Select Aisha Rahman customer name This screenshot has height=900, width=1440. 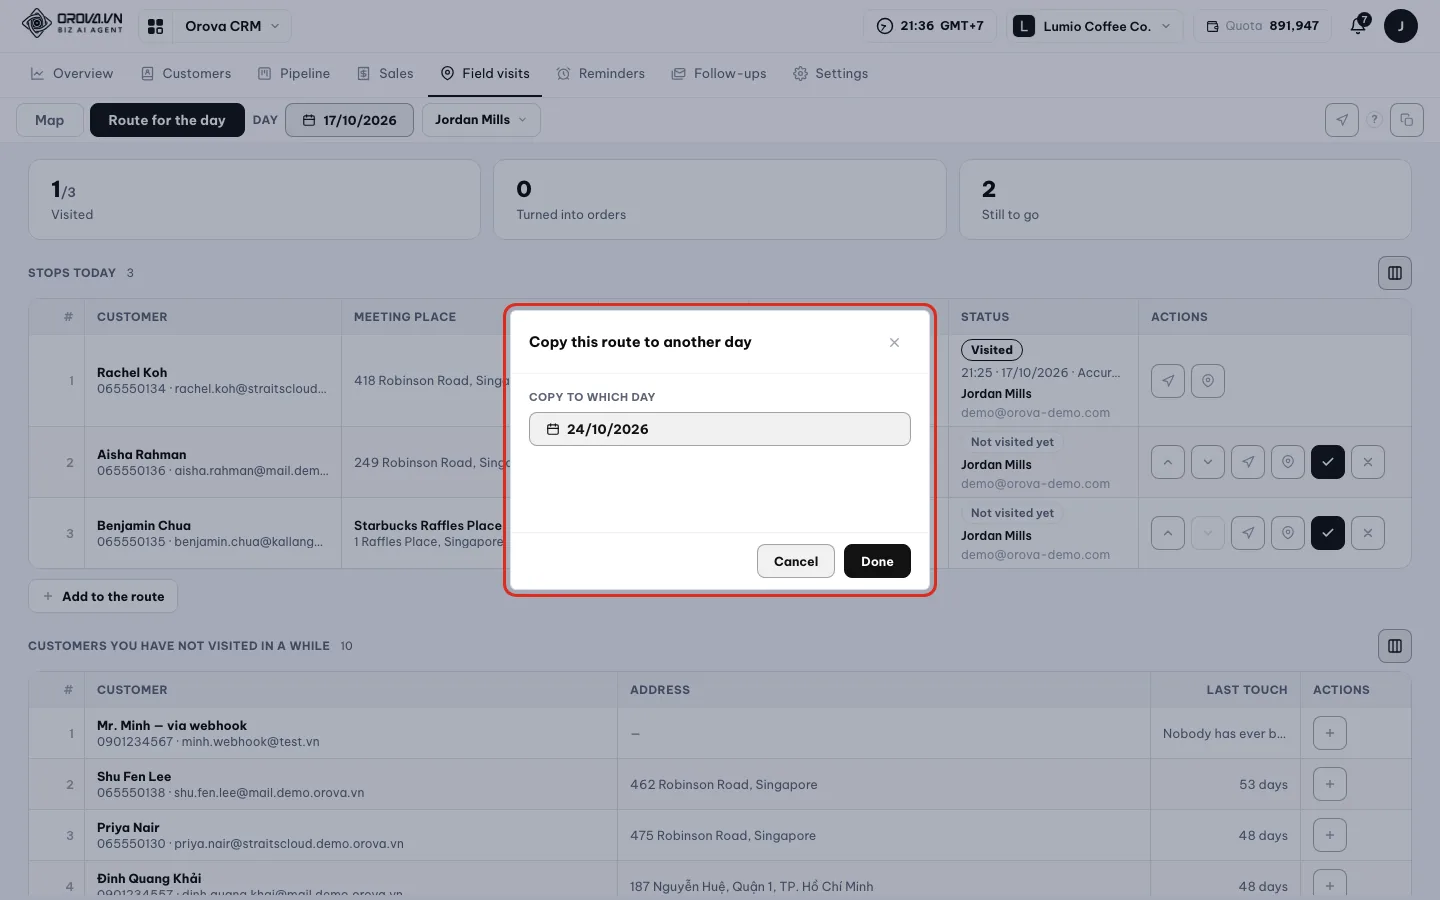point(141,454)
